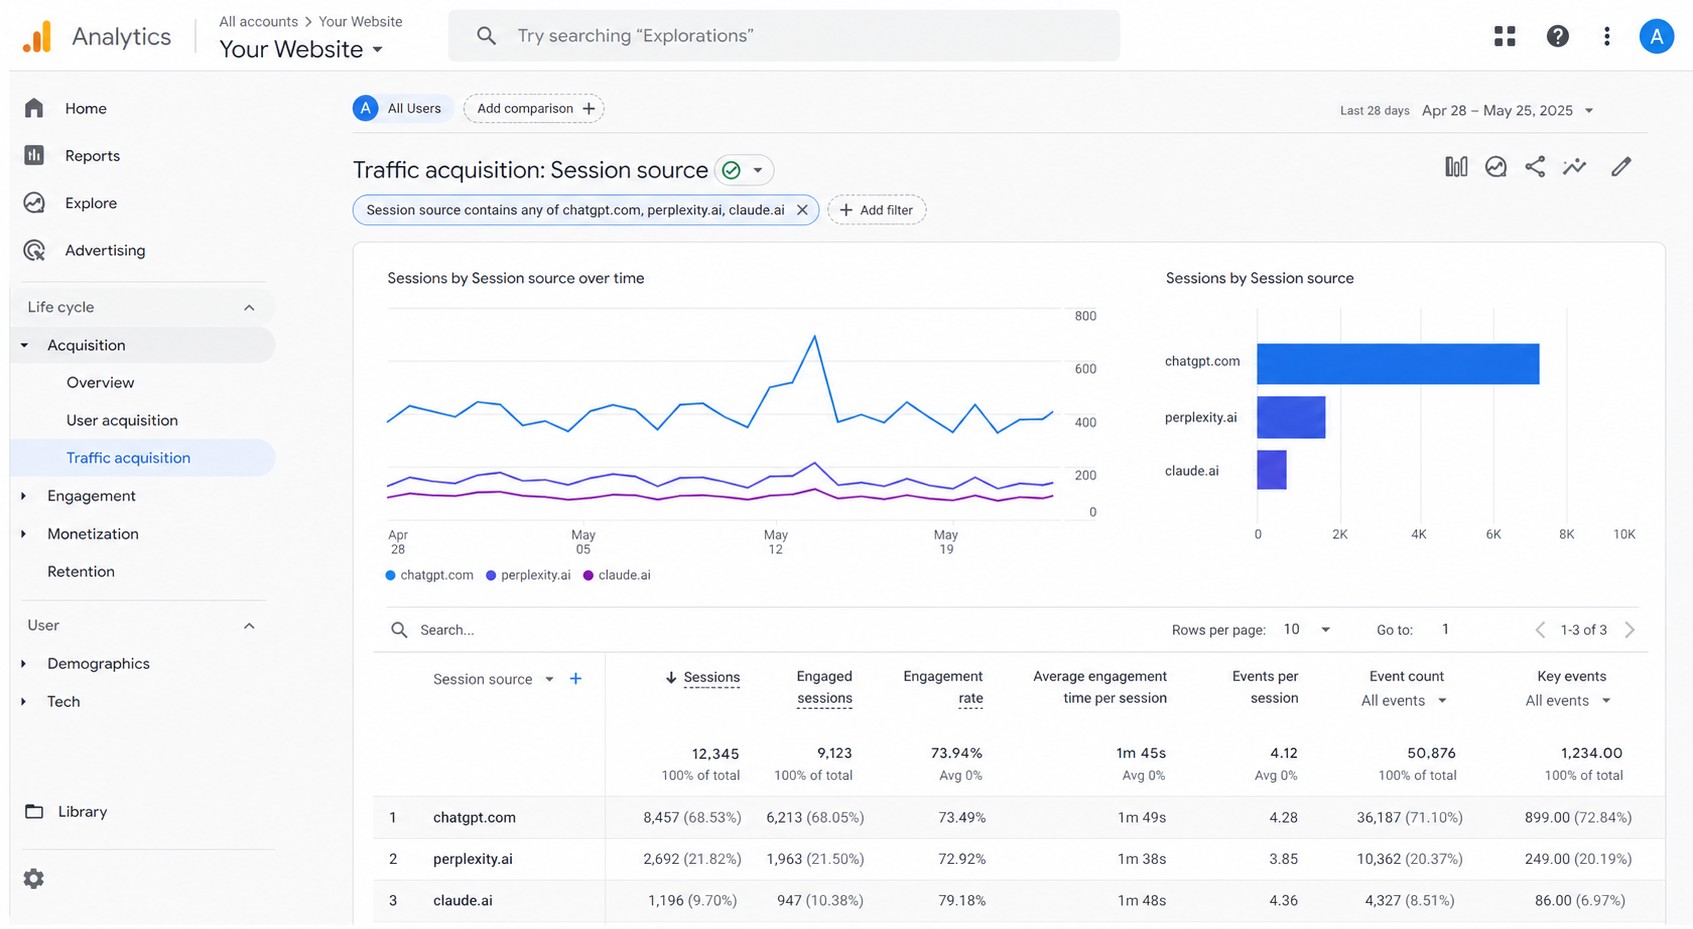
Task: Click chatgpt.com table row name
Action: 474,818
